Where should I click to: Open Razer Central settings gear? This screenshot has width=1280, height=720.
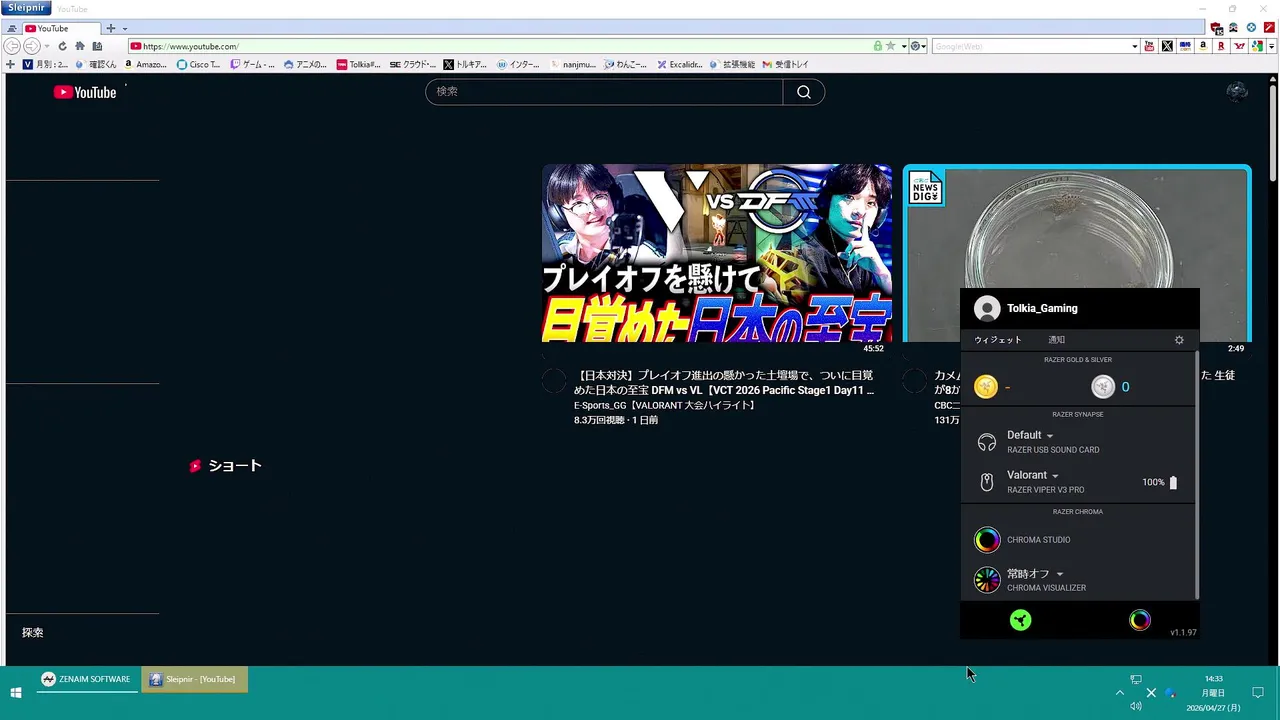point(1179,340)
